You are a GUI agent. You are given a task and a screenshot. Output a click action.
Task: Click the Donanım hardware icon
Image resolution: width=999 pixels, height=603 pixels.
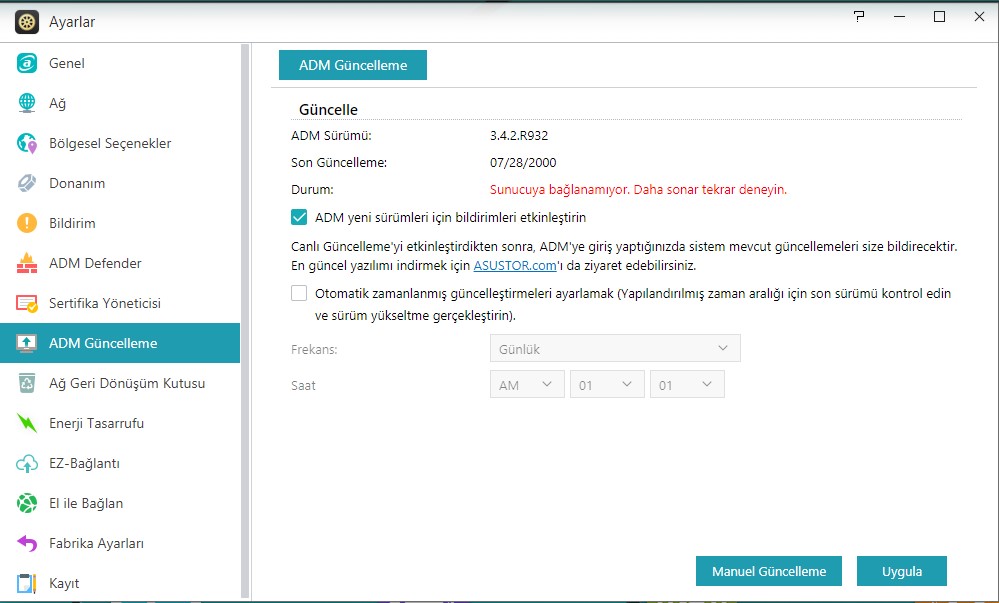pyautogui.click(x=28, y=183)
